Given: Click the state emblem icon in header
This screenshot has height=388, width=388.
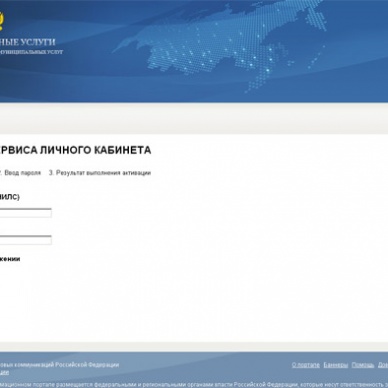Looking at the screenshot, I should [x=1, y=20].
